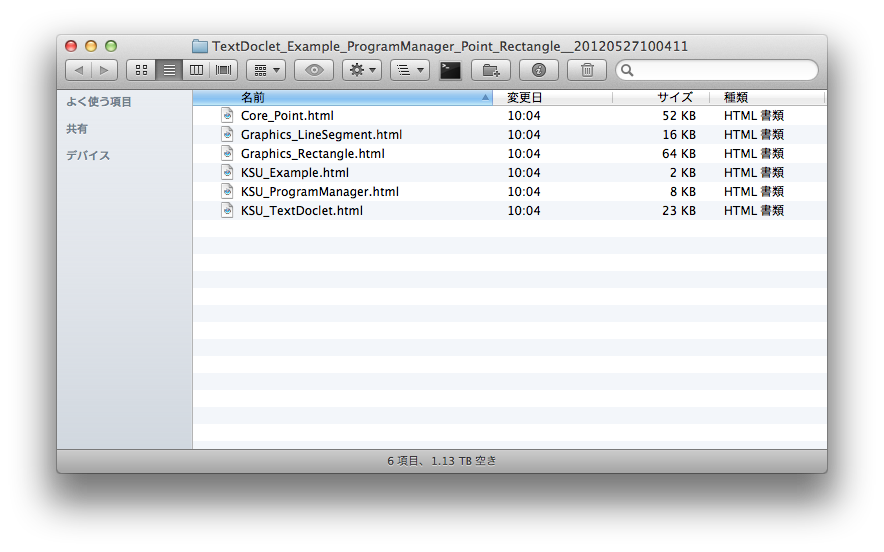
Task: Select Graphics_LineSegment.html file
Action: (x=321, y=135)
